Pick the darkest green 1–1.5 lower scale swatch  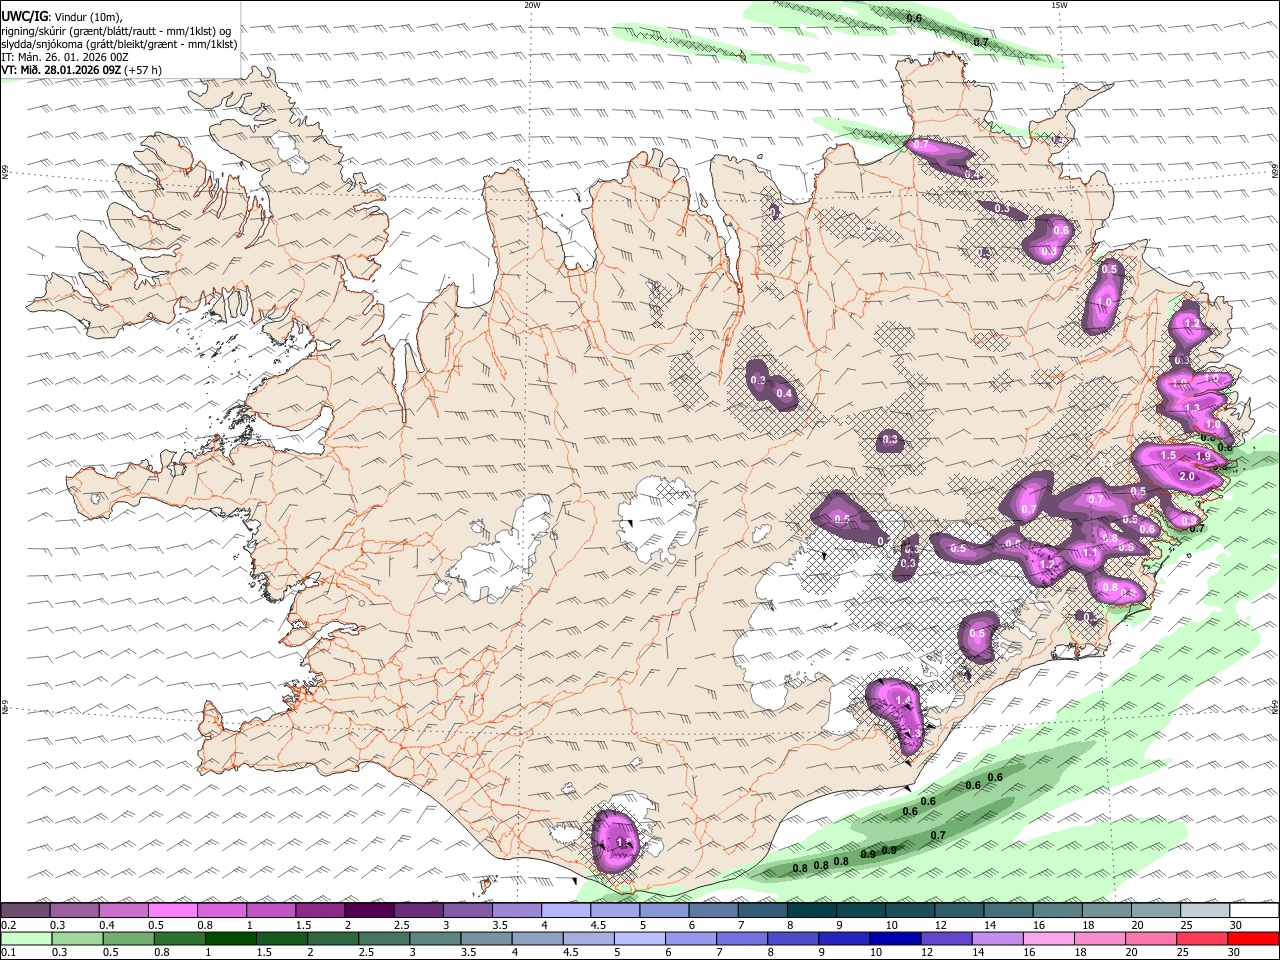231,938
